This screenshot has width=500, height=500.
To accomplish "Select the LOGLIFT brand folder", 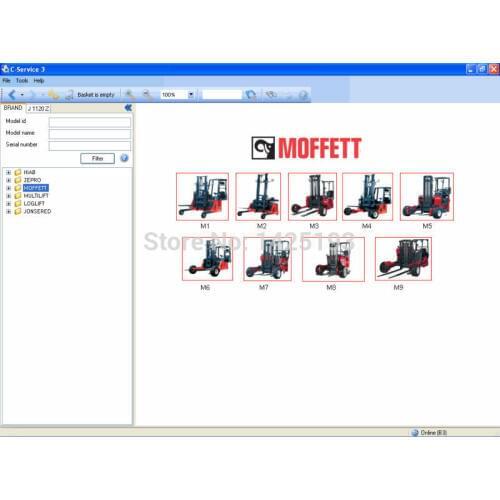I will [34, 204].
